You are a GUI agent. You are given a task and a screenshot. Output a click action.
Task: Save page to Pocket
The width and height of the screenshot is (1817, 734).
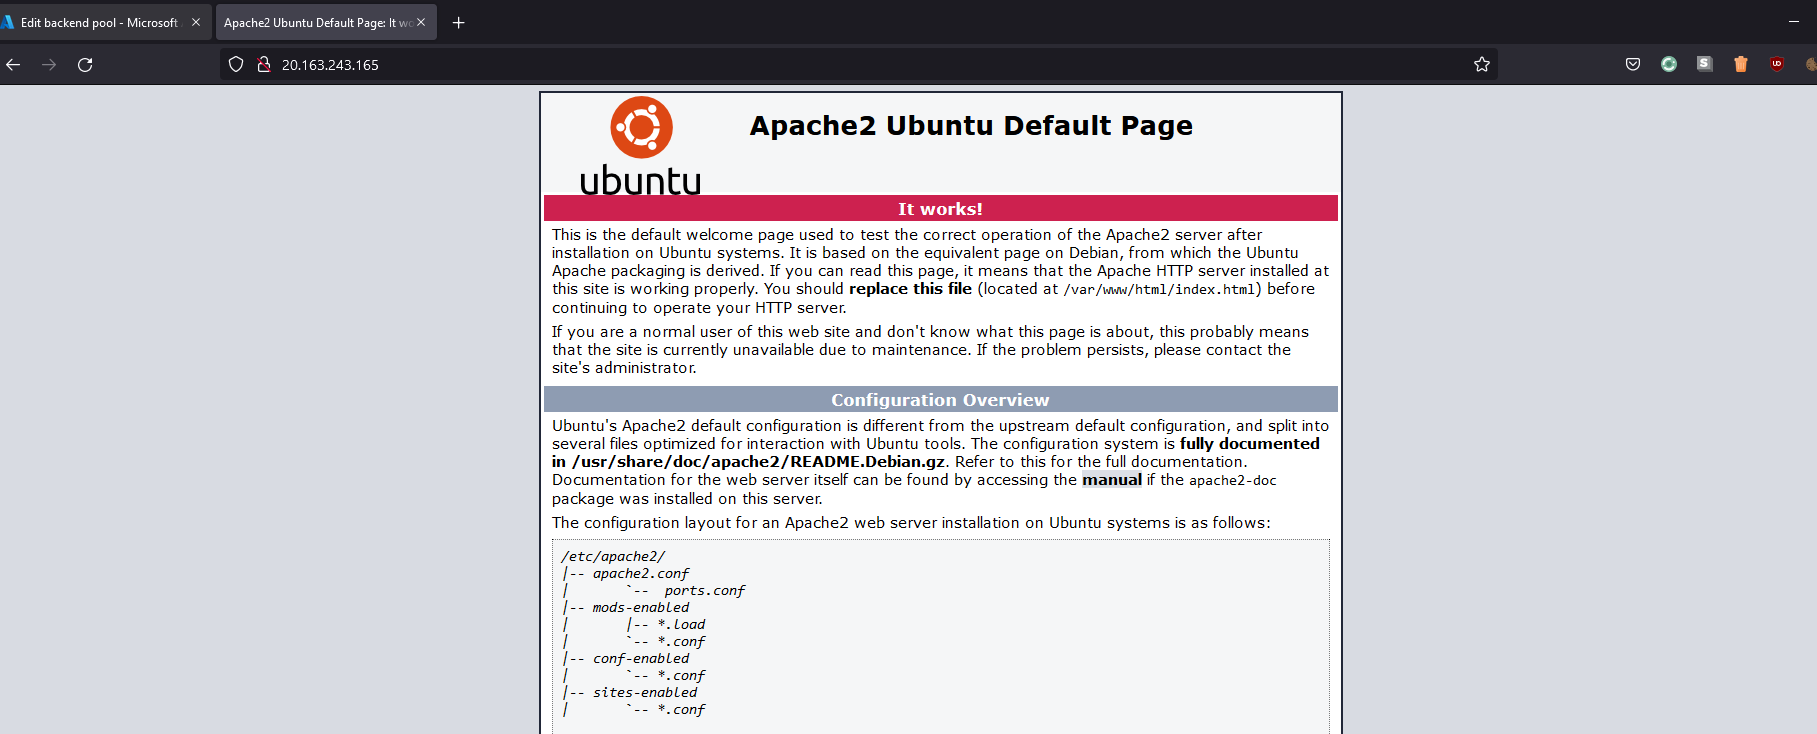tap(1632, 65)
